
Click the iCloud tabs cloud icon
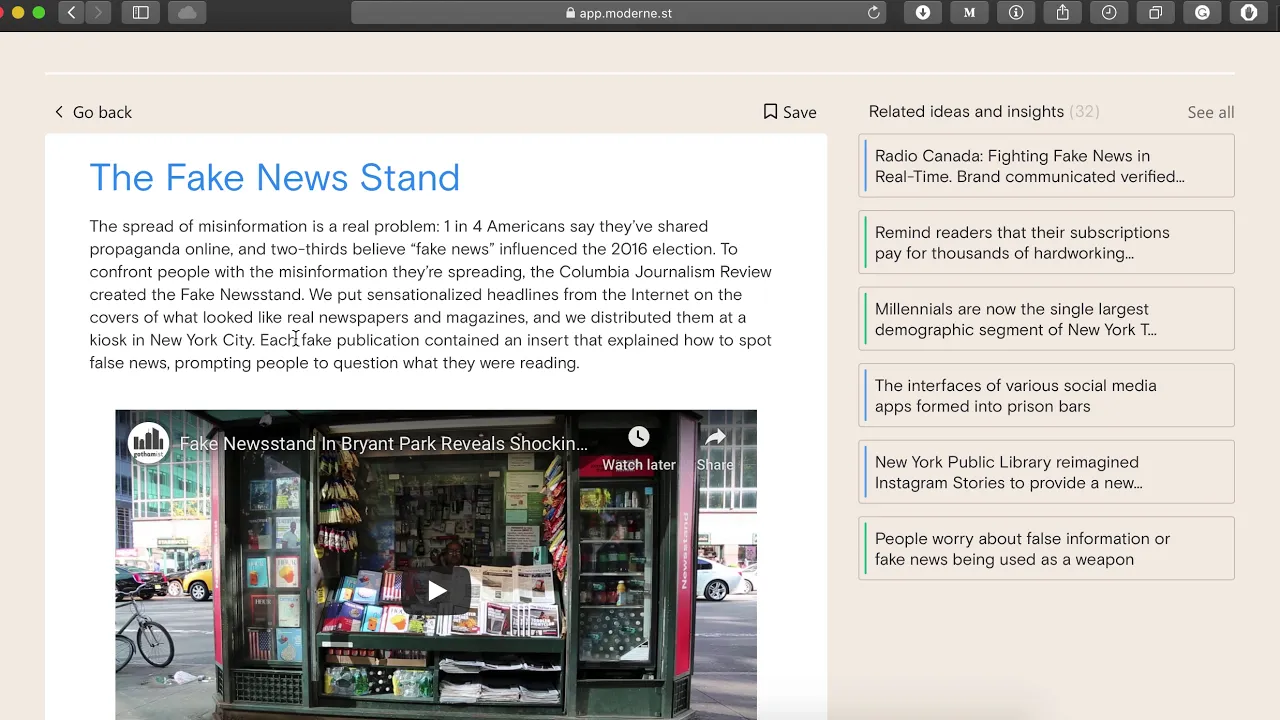(x=187, y=12)
